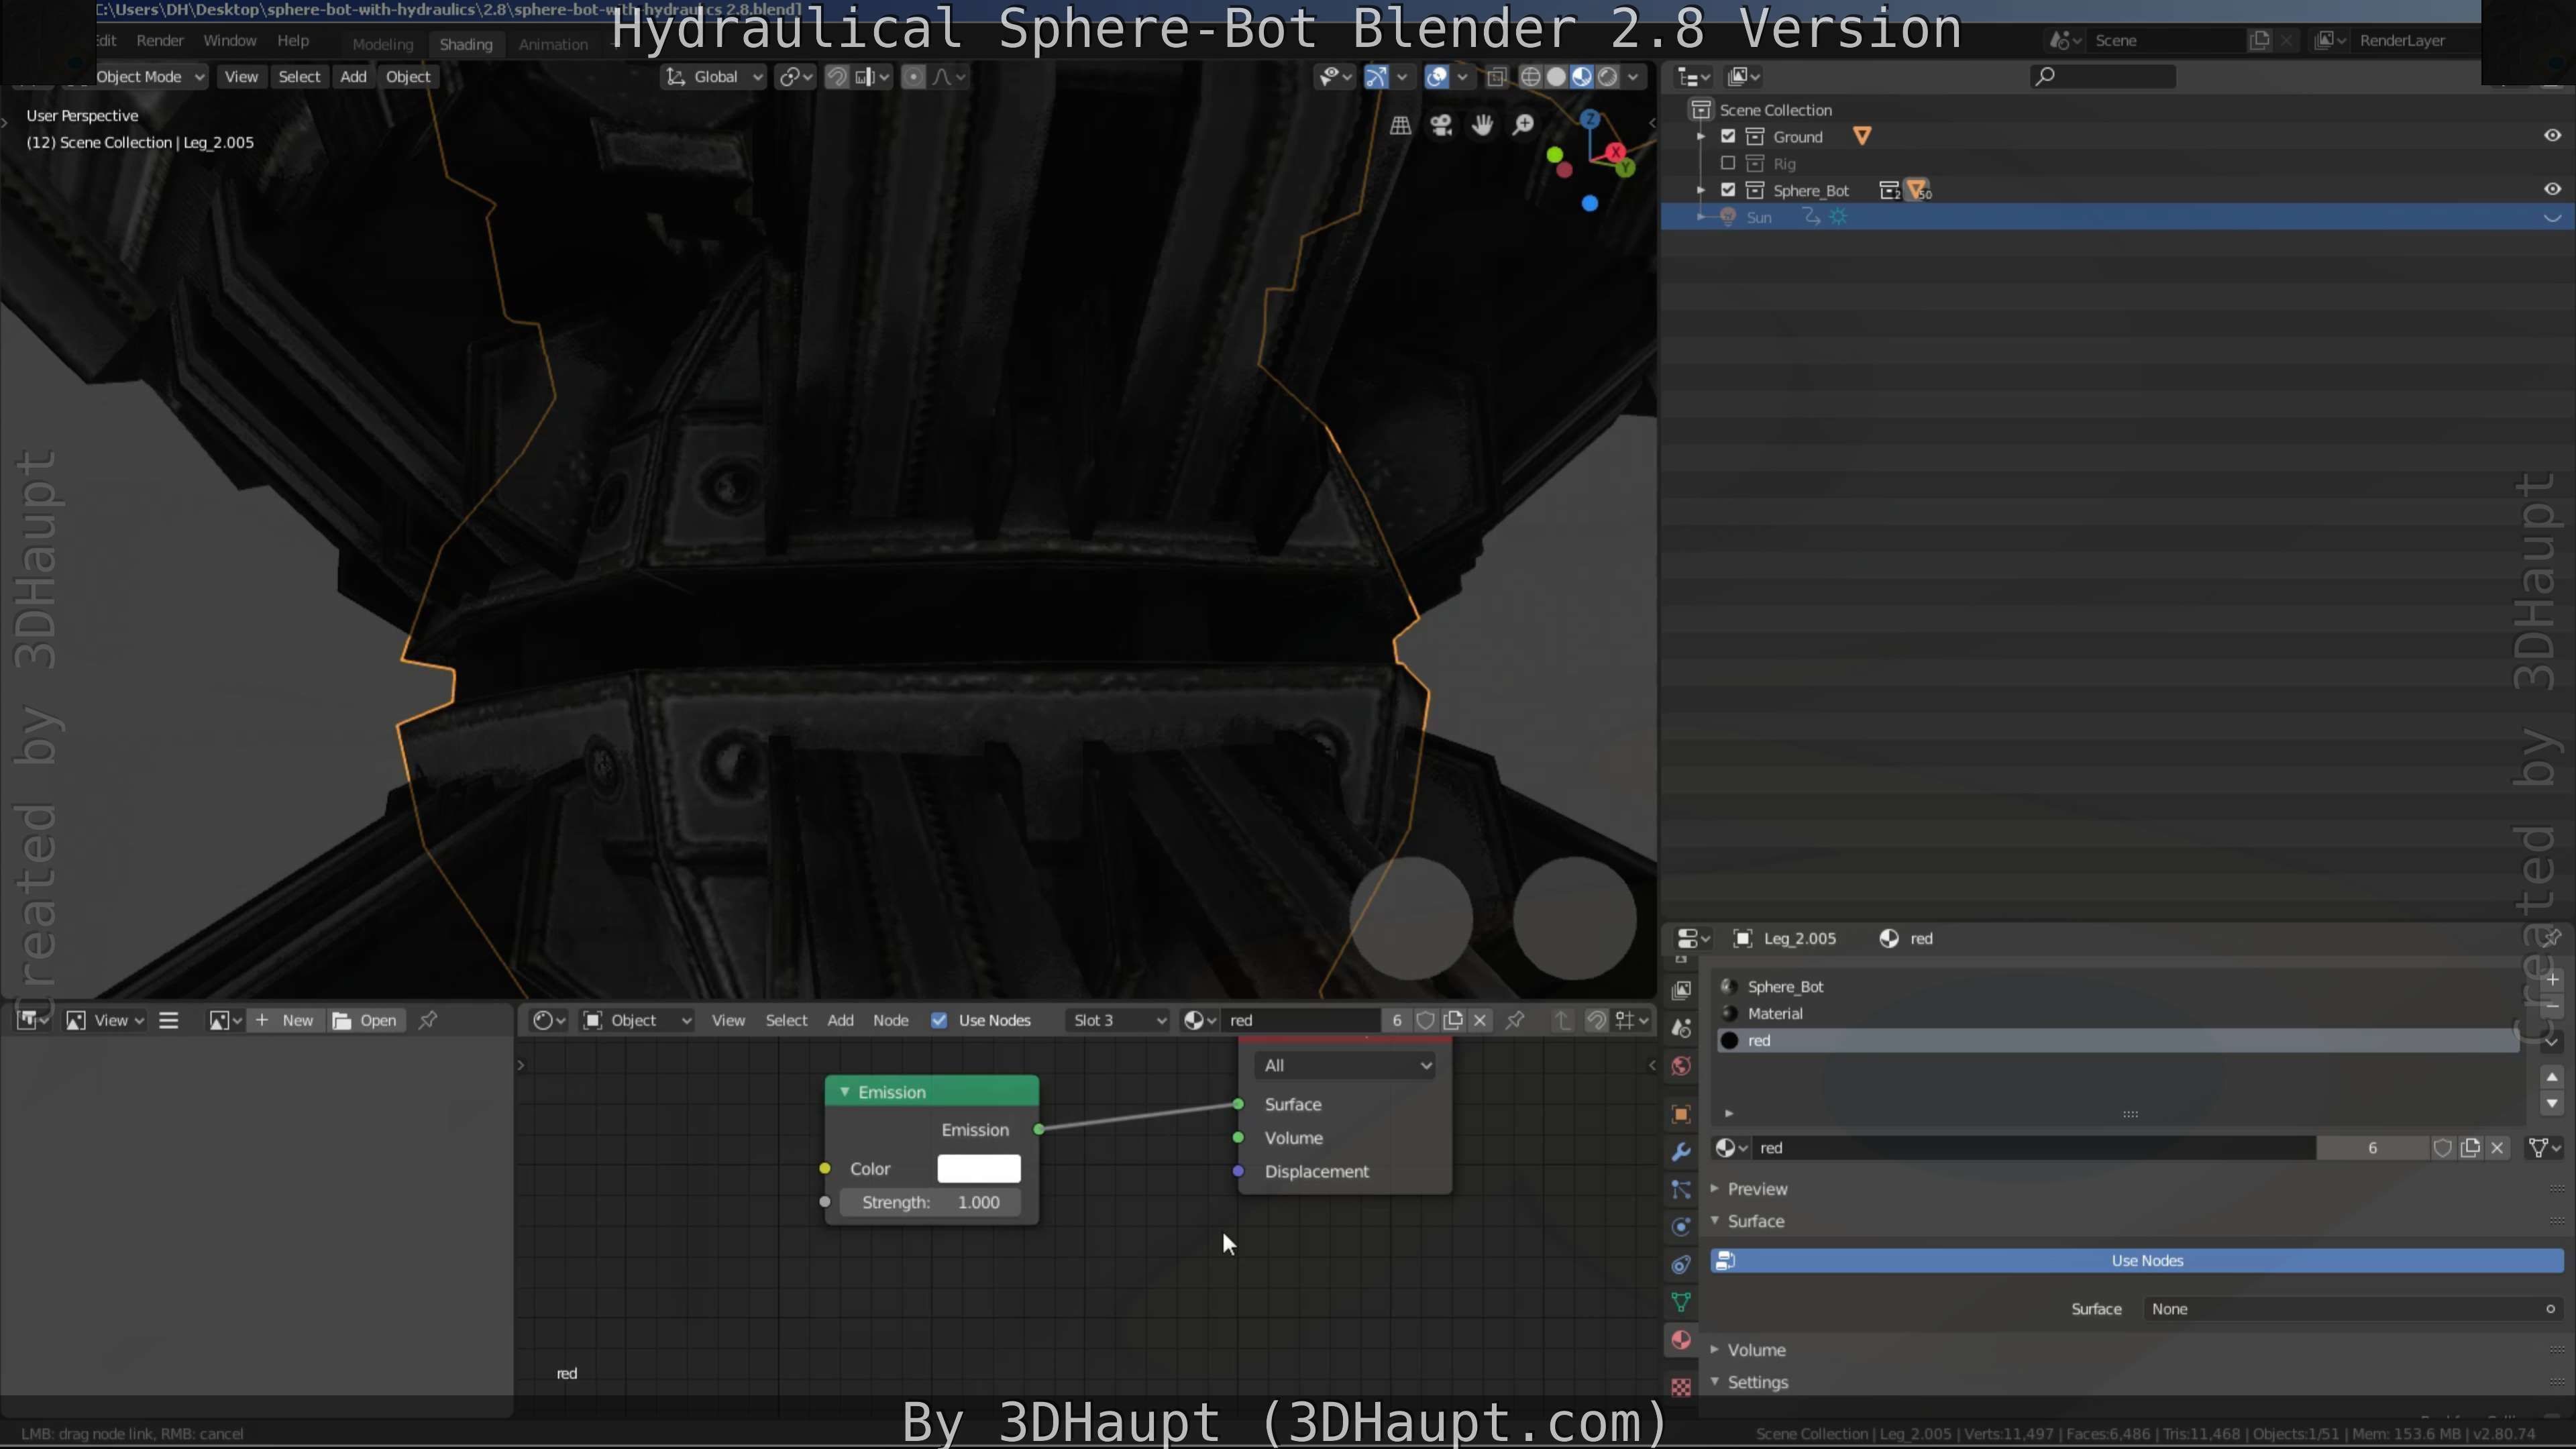Open the Slot 3 material slot dropdown
The height and width of the screenshot is (1449, 2576).
(x=1118, y=1020)
